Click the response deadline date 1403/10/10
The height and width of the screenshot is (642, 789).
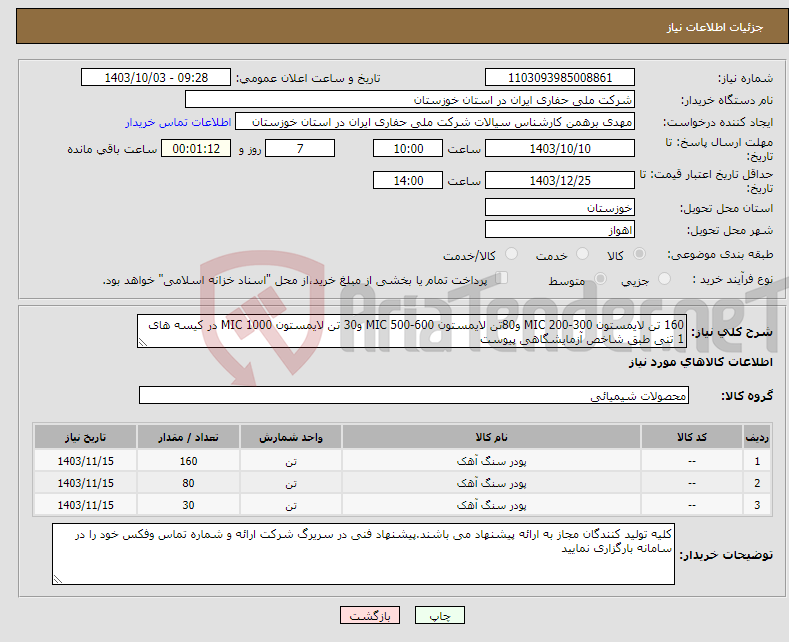click(x=560, y=148)
